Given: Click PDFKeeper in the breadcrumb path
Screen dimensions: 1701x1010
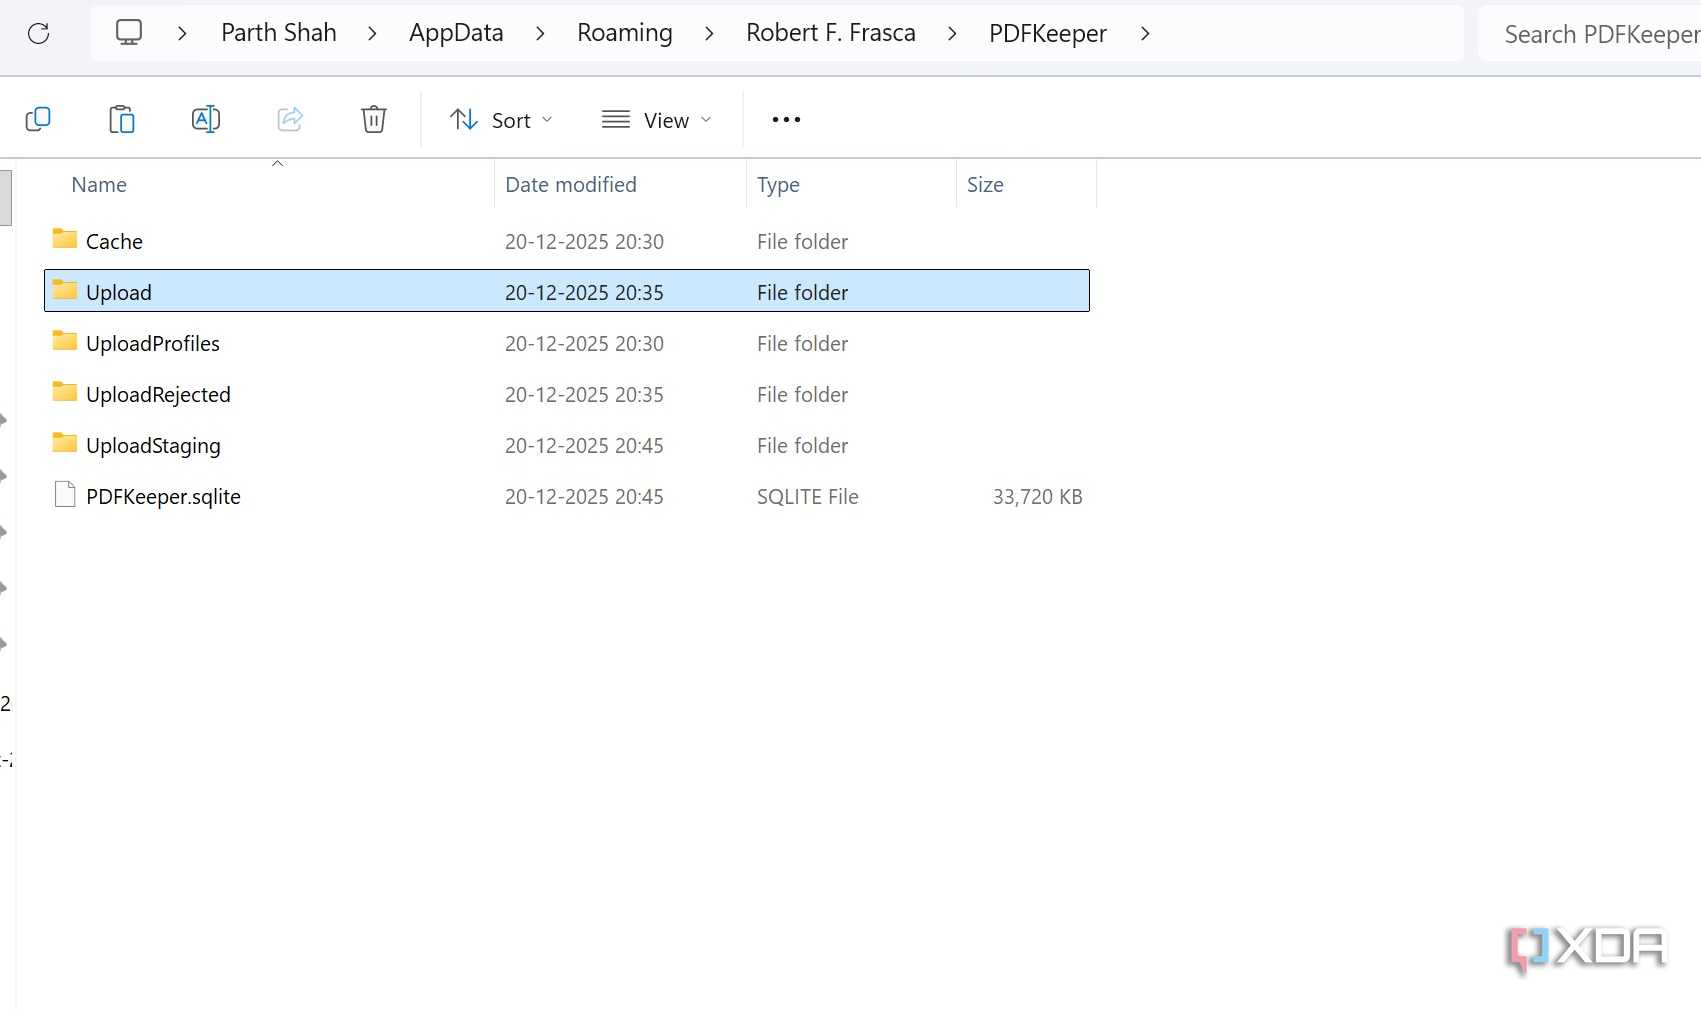Looking at the screenshot, I should click(x=1048, y=33).
